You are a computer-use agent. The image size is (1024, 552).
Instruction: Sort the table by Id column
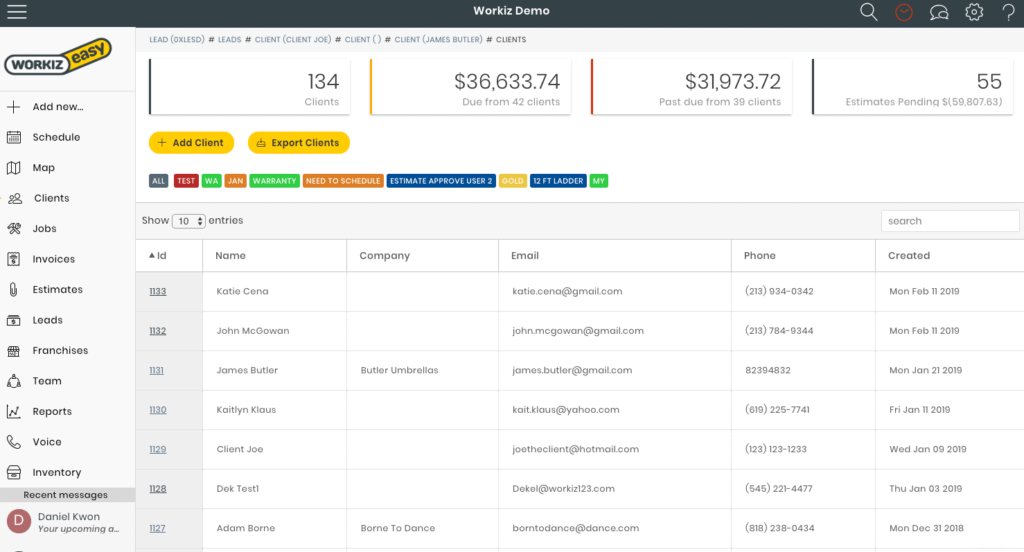[x=158, y=256]
